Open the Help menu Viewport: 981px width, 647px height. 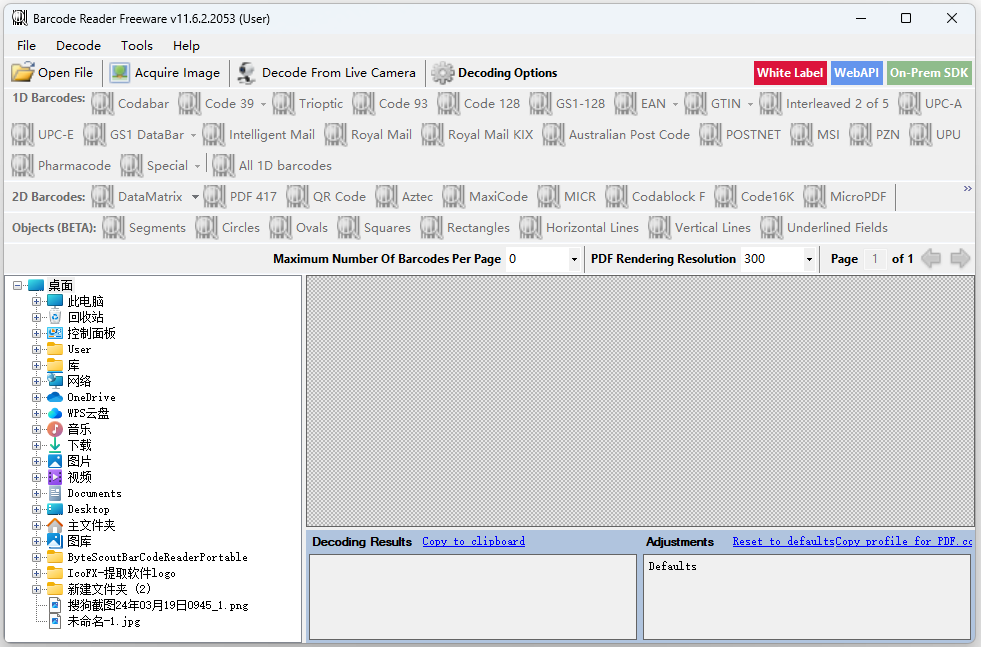point(186,46)
